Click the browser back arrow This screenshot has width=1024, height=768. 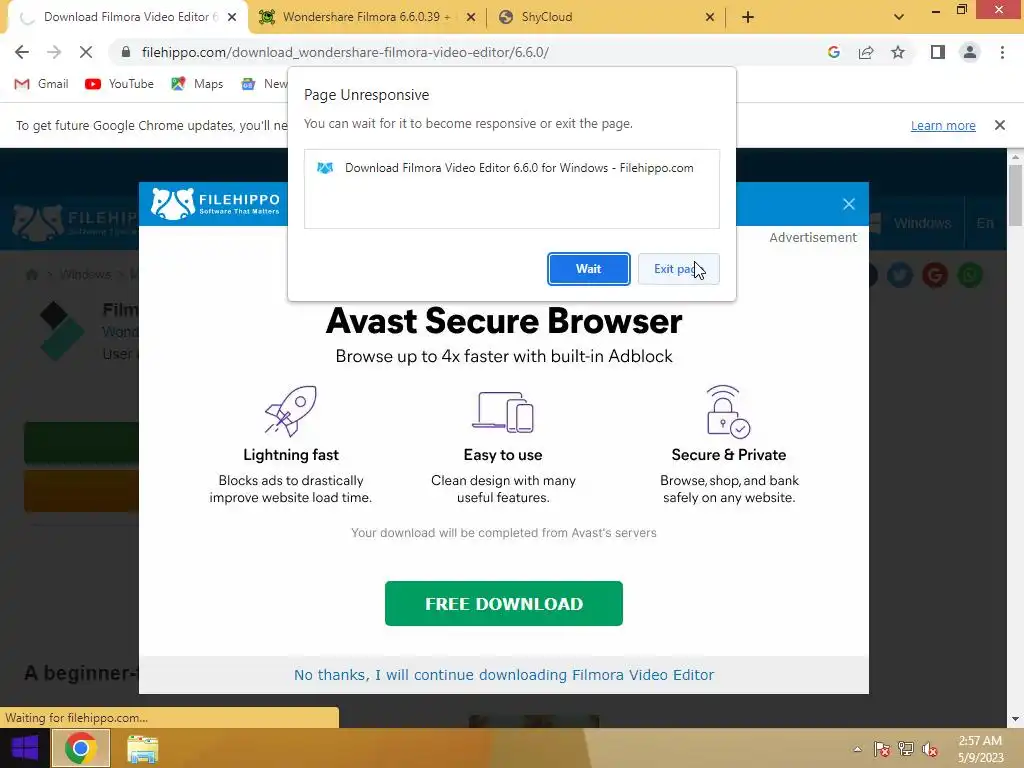pyautogui.click(x=22, y=52)
